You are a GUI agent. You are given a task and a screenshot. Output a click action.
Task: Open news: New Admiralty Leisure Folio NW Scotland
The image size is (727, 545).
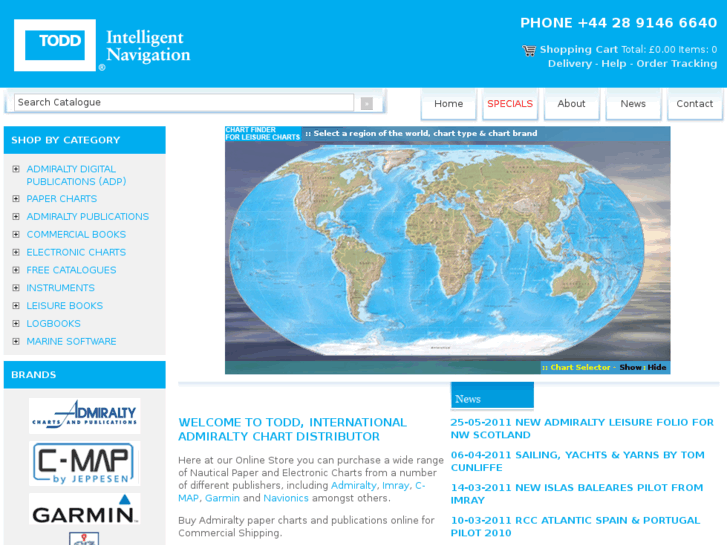click(x=582, y=429)
